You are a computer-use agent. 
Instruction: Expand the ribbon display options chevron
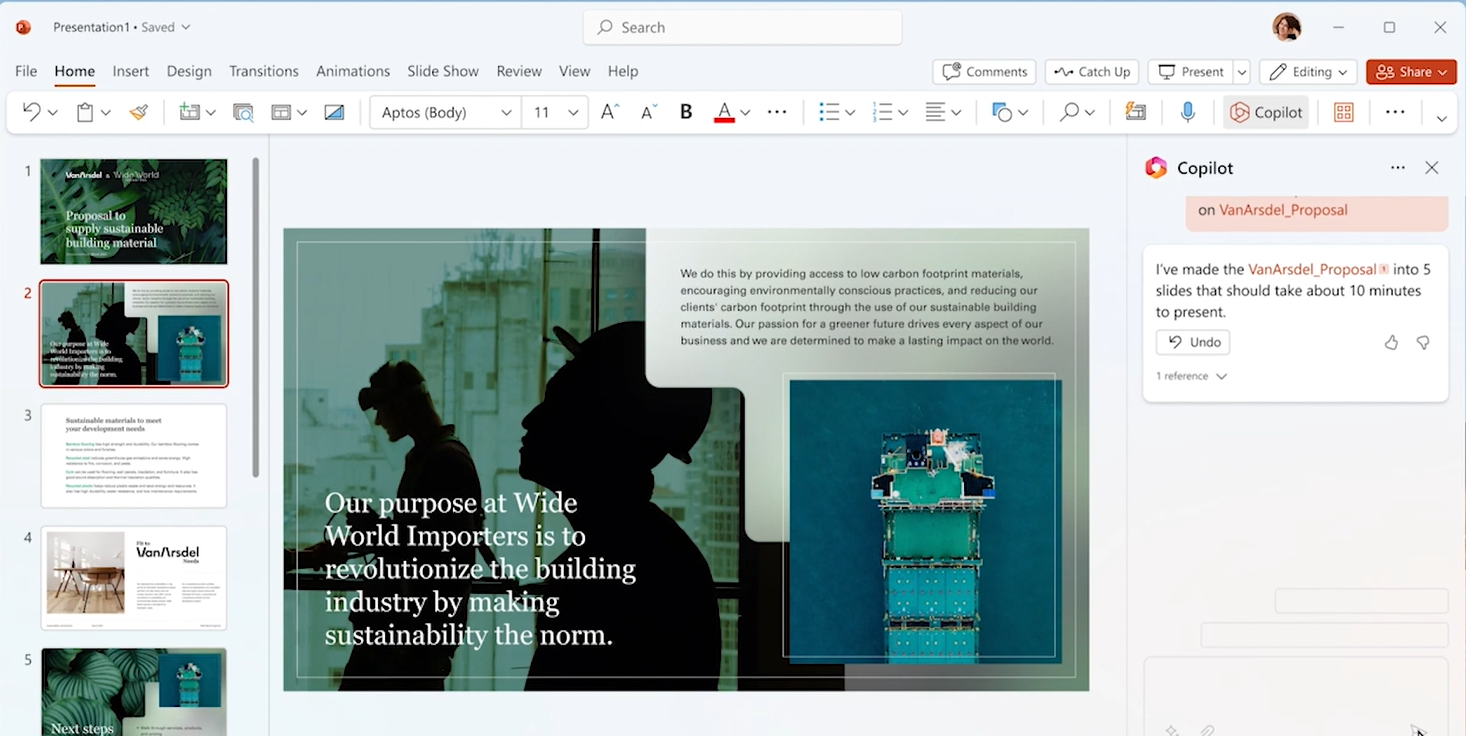(x=1441, y=118)
